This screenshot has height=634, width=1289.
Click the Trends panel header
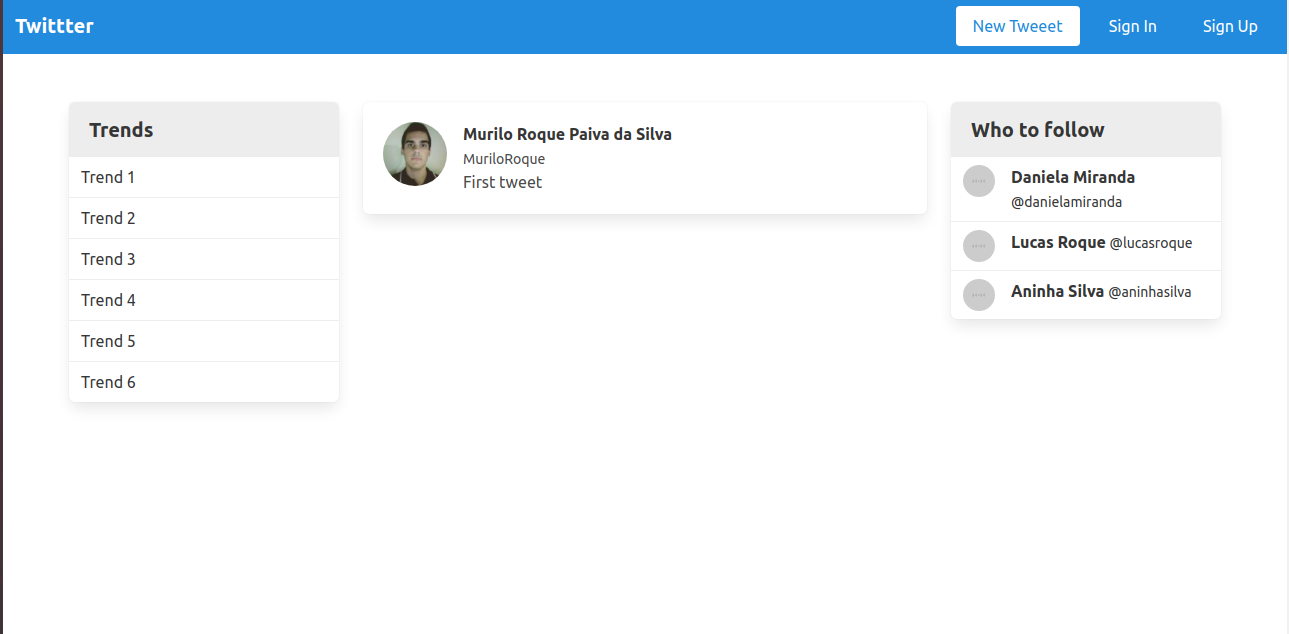(x=204, y=130)
